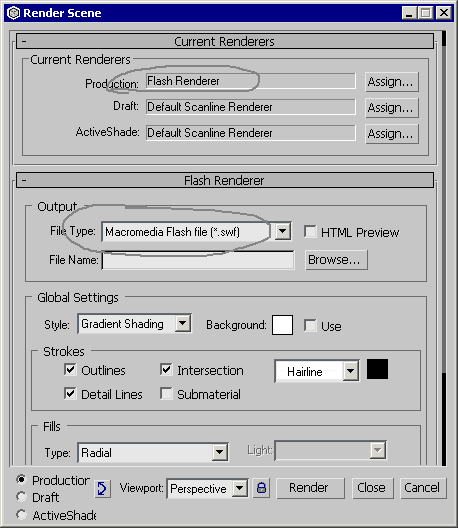The height and width of the screenshot is (528, 458).
Task: Select the ActiveShade radio button
Action: pyautogui.click(x=21, y=515)
